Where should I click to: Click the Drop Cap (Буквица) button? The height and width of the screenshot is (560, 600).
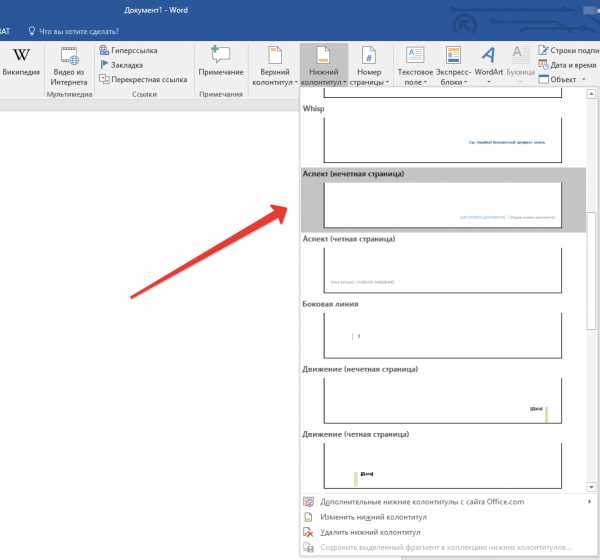(x=520, y=65)
